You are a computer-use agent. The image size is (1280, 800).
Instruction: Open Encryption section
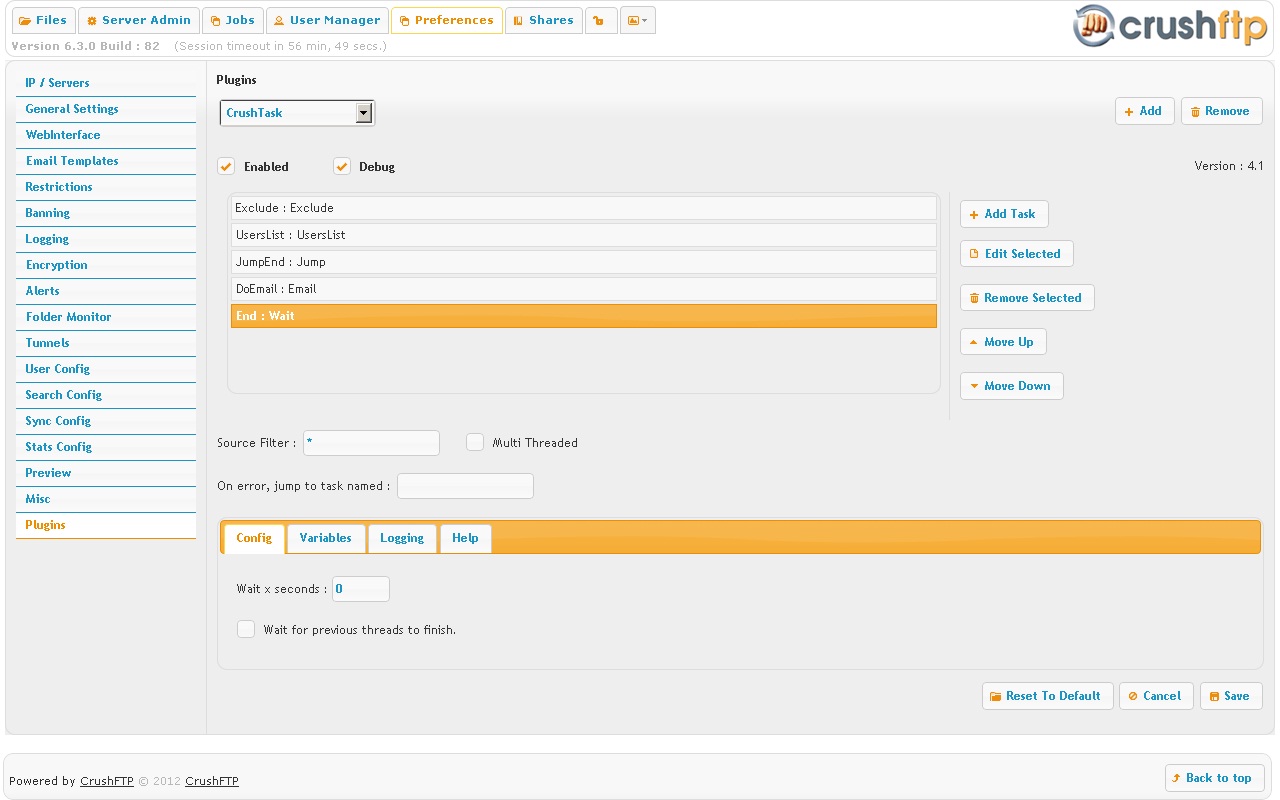point(106,265)
